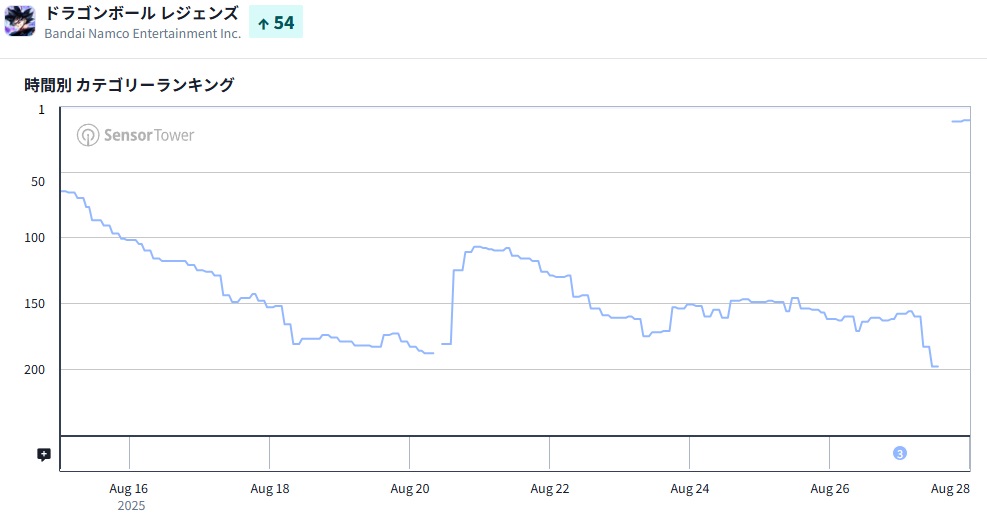Click the Sensor Tower watermark text
Screen dimensions: 987x522
tap(149, 135)
